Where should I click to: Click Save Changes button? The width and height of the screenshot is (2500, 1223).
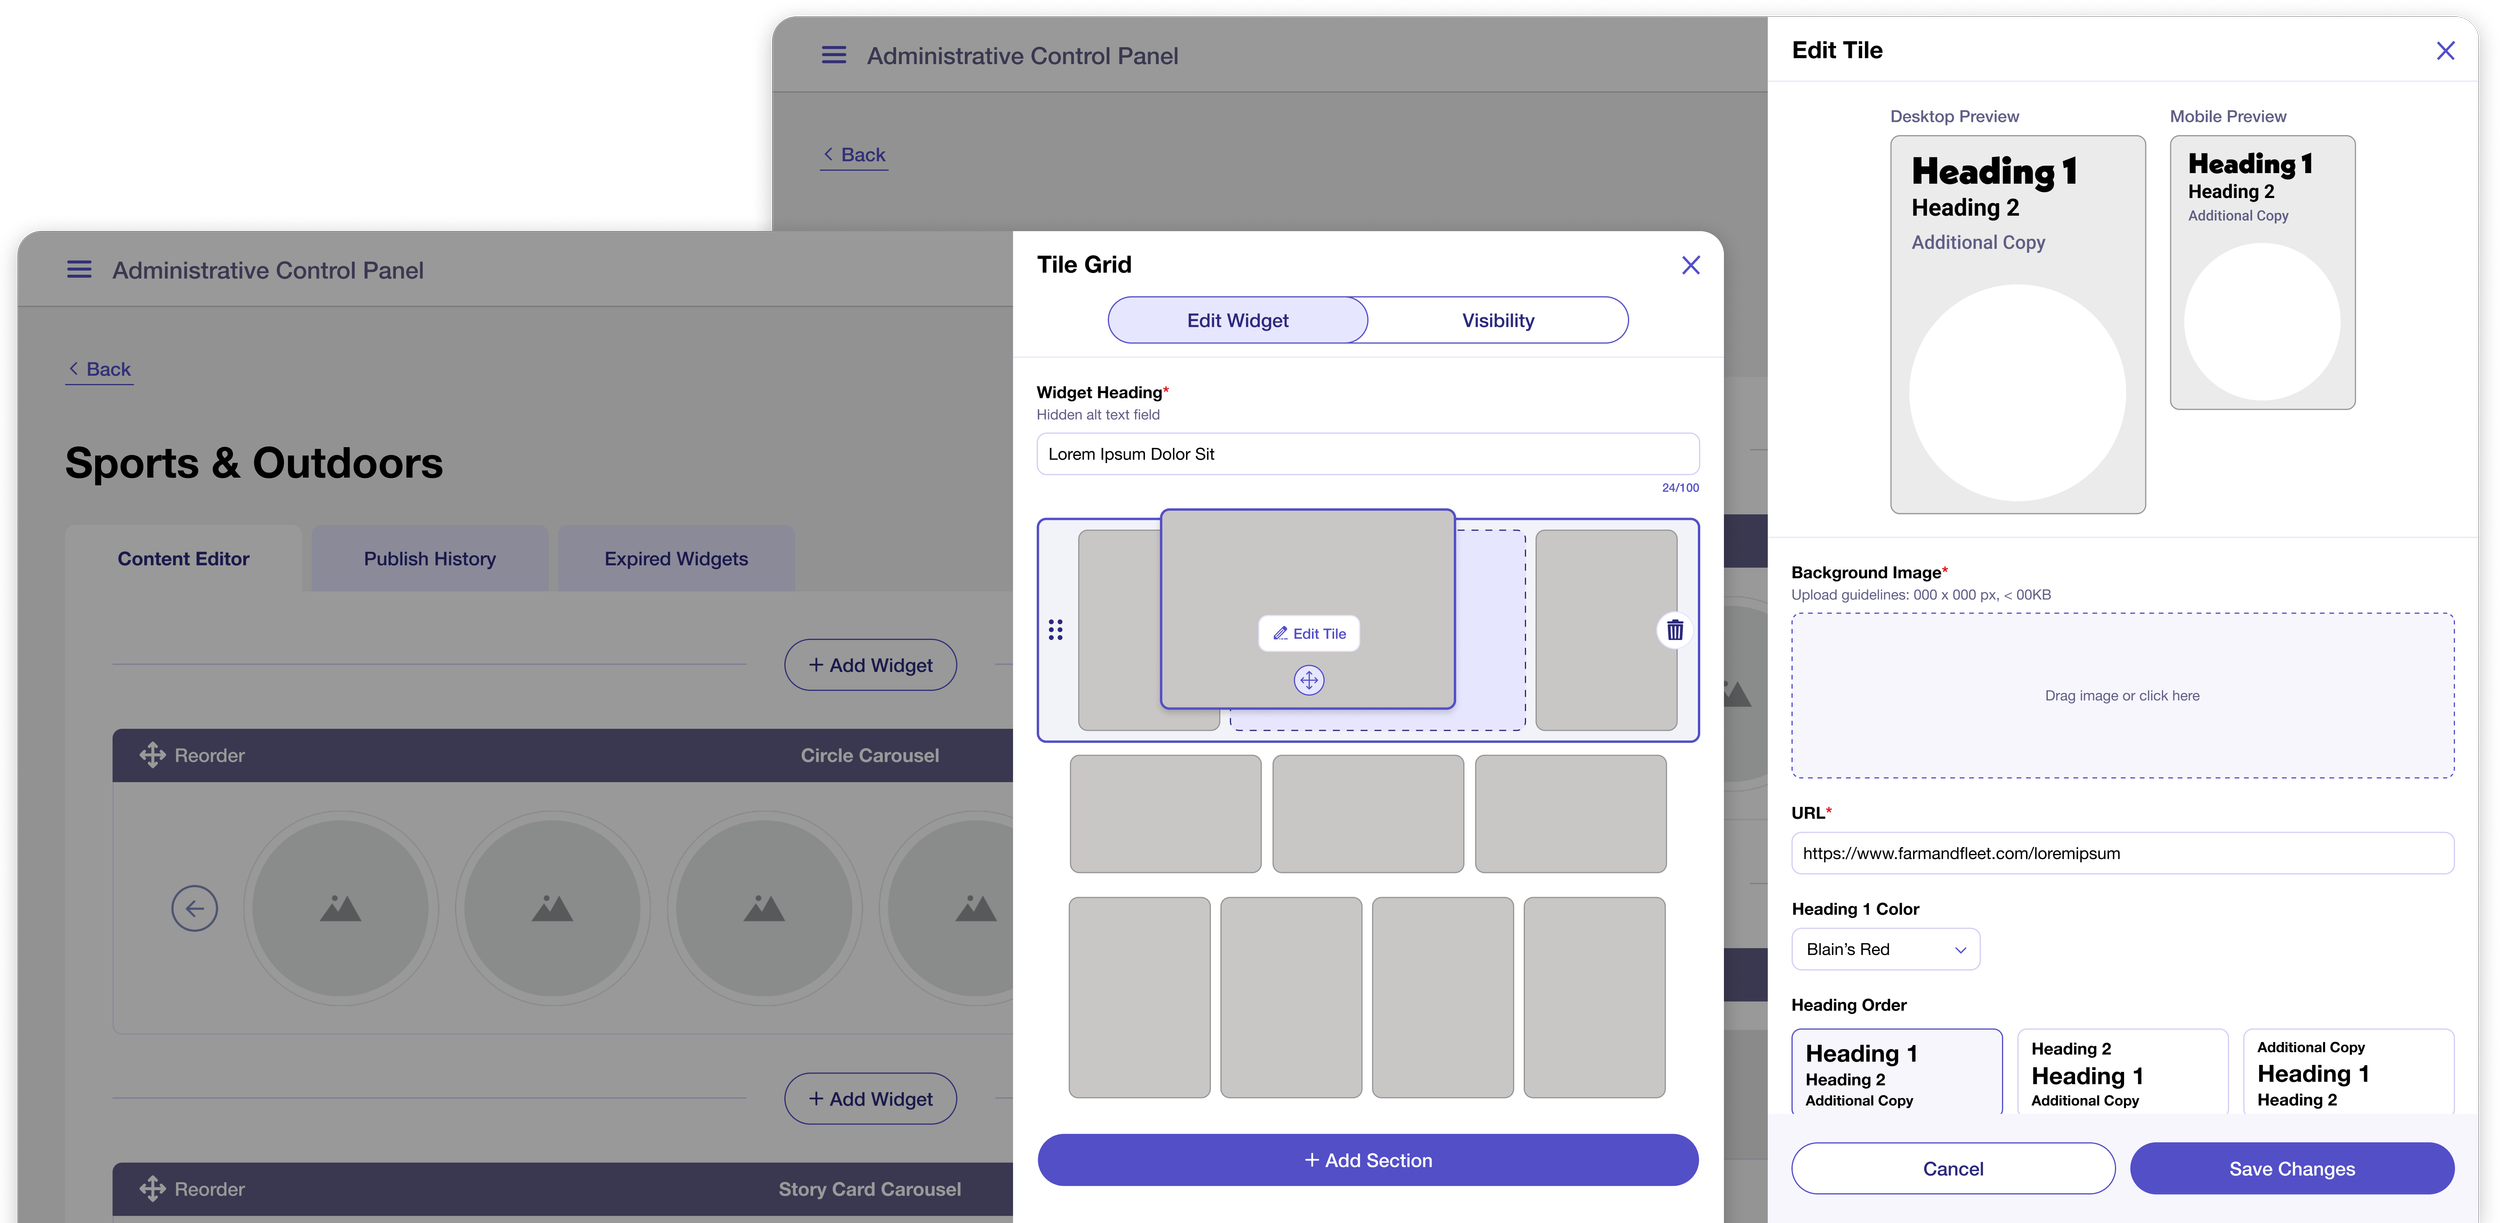coord(2291,1168)
